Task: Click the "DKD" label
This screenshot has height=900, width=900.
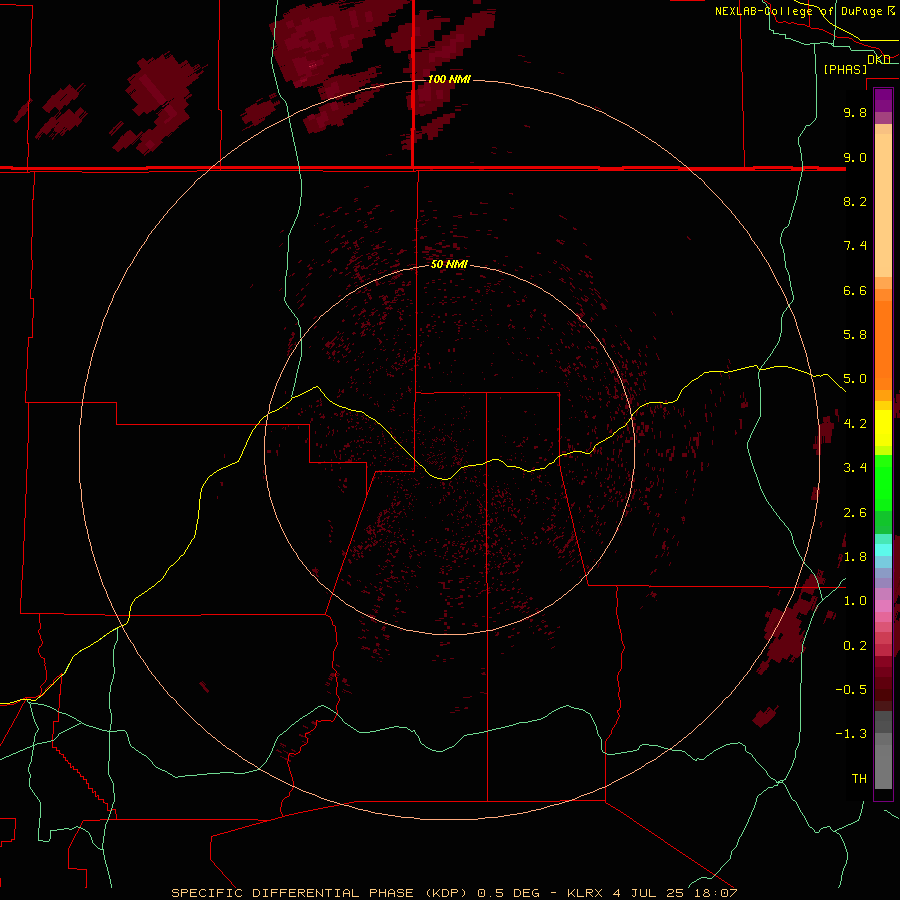Action: coord(879,60)
